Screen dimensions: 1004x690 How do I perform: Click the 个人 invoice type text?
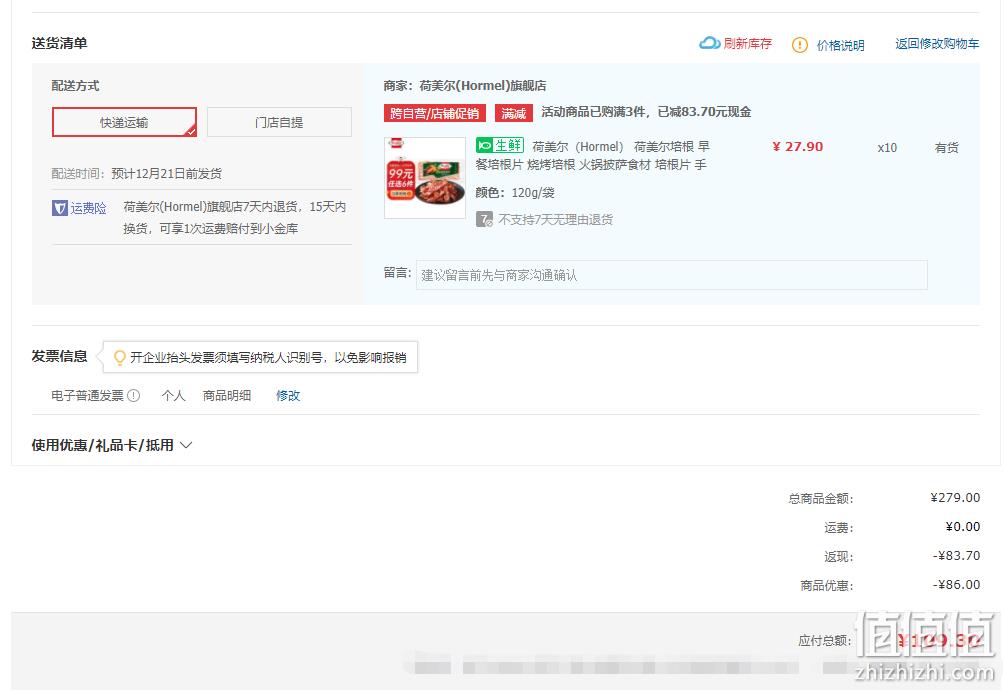coord(174,396)
